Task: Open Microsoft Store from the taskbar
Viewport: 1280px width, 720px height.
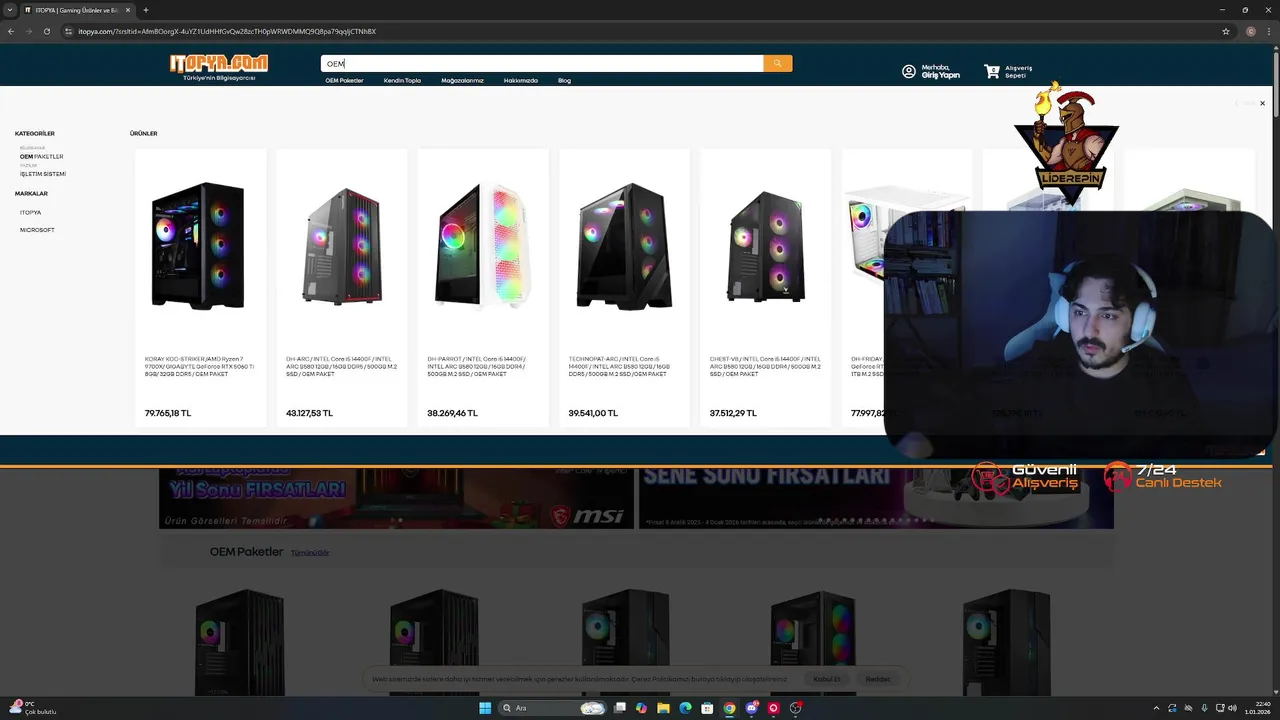Action: pyautogui.click(x=707, y=708)
